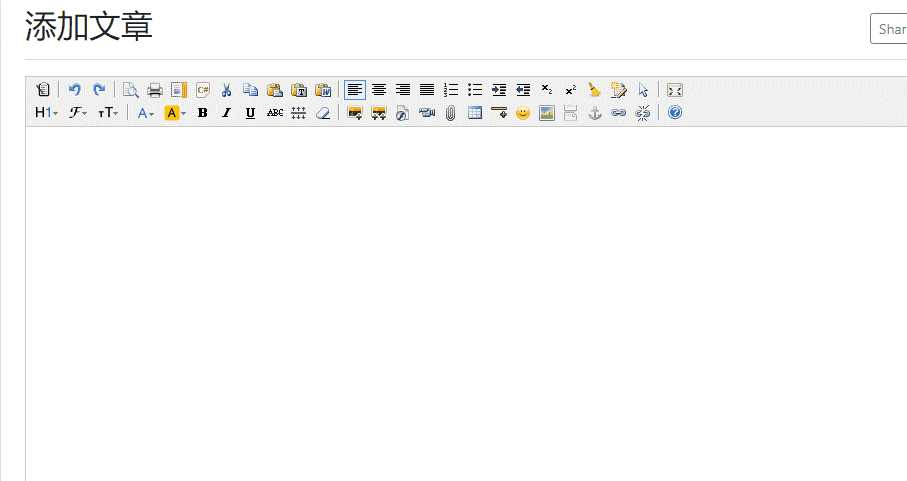Insert a code block with the C# icon
The width and height of the screenshot is (907, 481).
202,90
